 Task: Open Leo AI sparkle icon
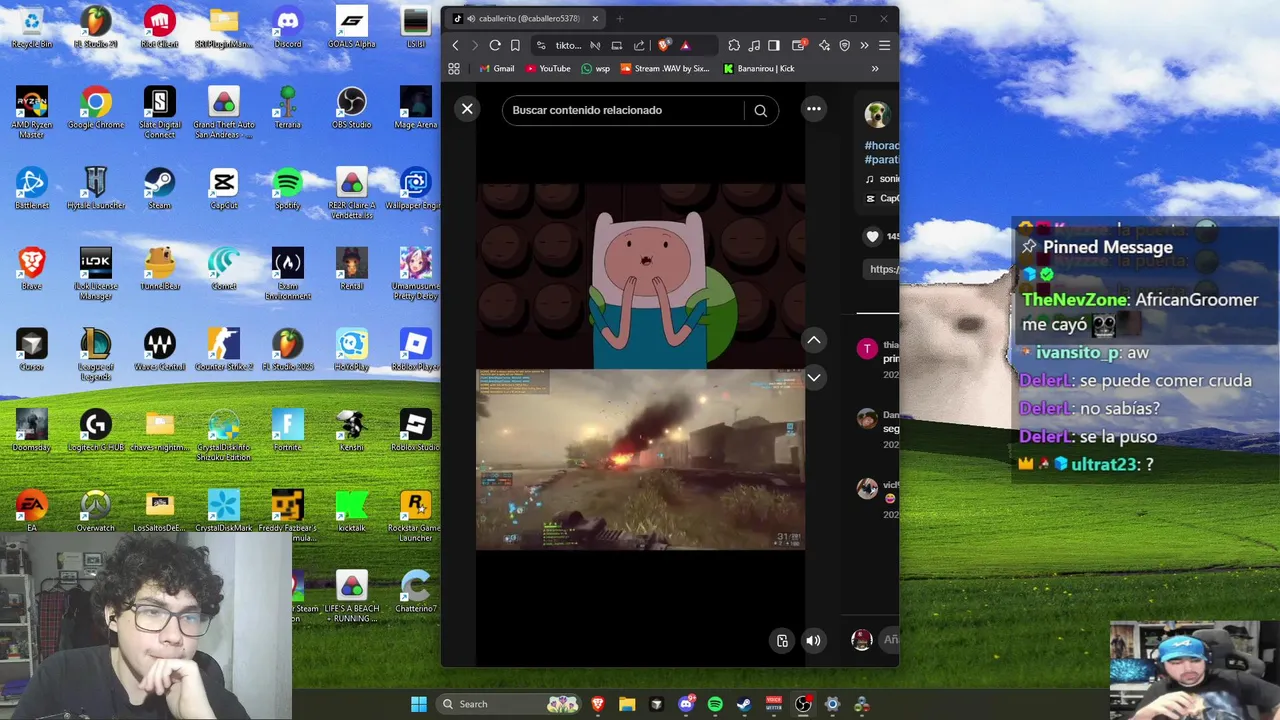coord(824,45)
